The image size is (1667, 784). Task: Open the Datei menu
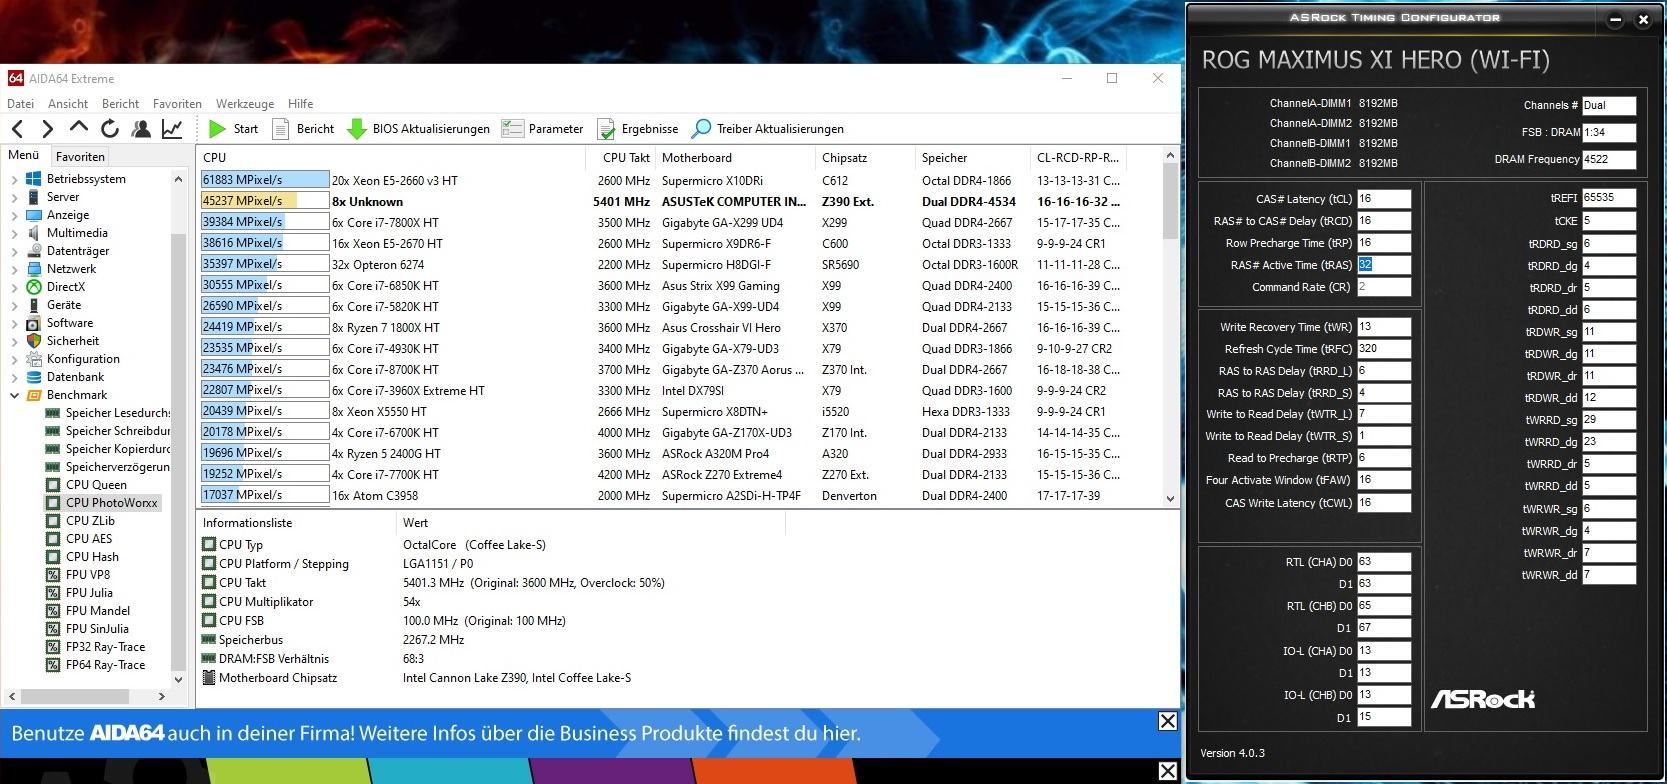coord(20,103)
